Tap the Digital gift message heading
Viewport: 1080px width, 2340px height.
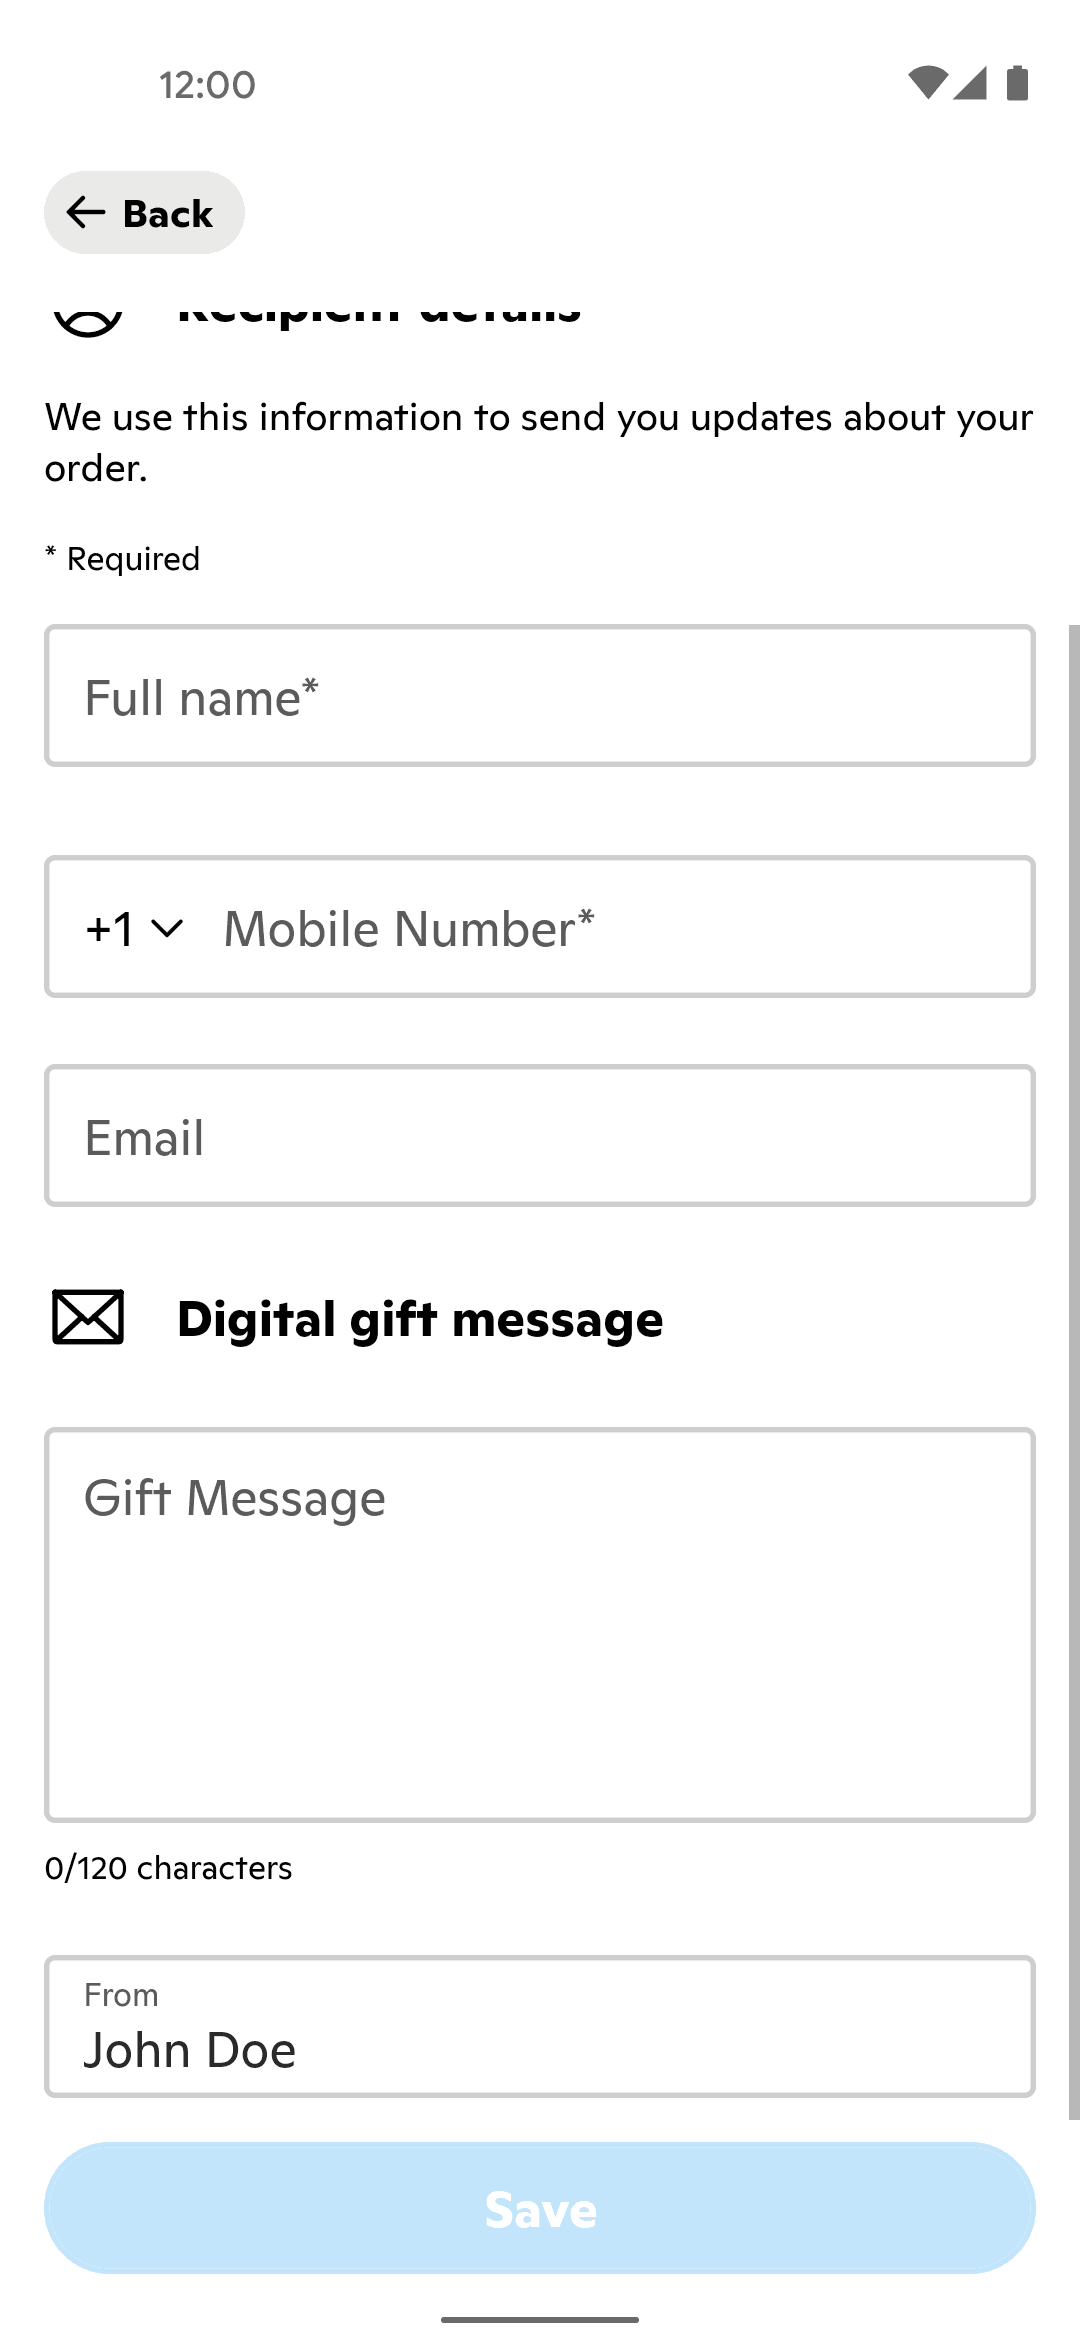pos(420,1319)
